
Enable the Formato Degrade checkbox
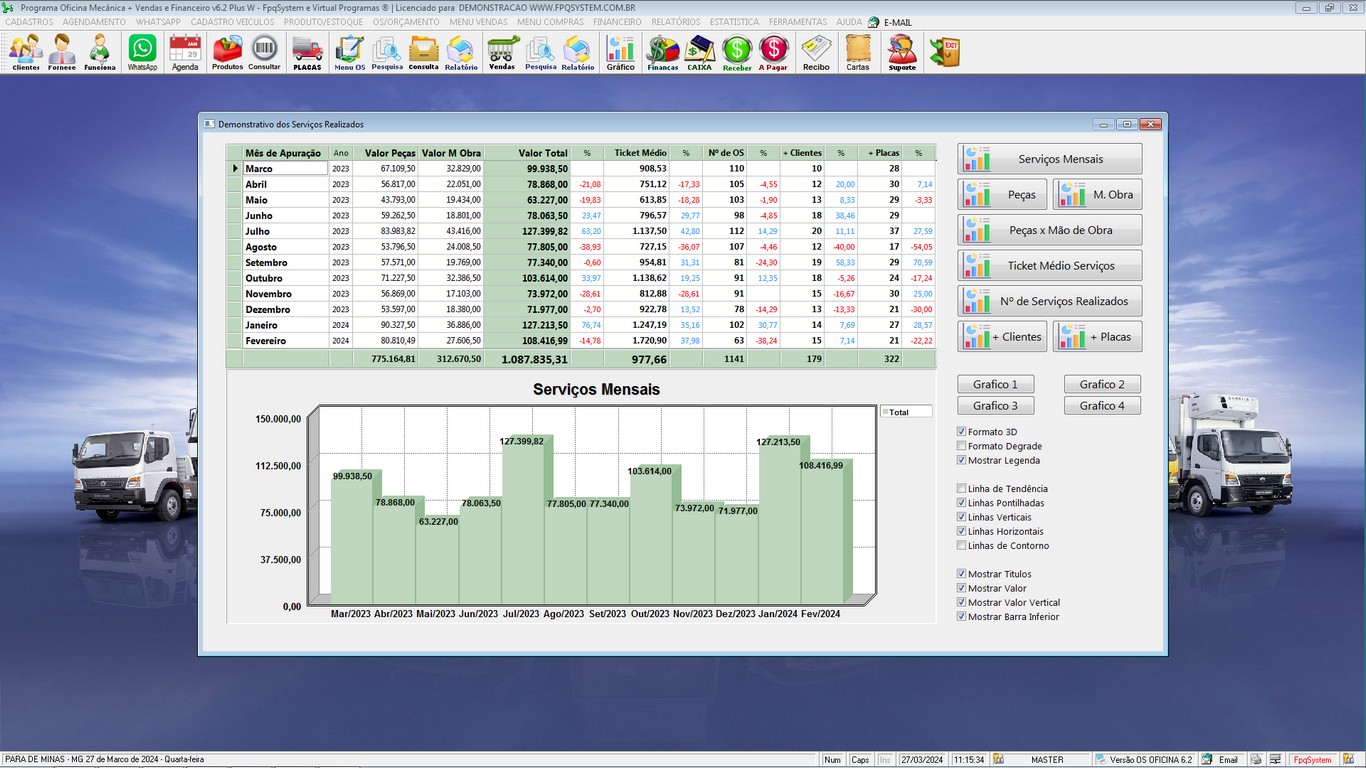tap(962, 446)
